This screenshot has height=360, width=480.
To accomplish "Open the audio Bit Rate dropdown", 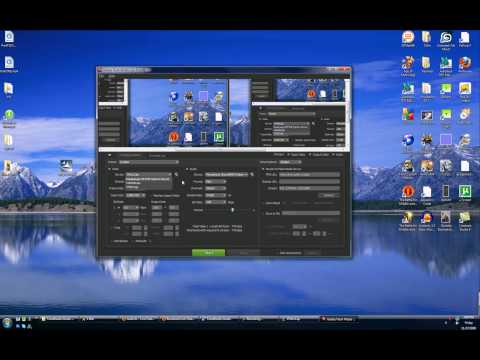I will pyautogui.click(x=215, y=202).
